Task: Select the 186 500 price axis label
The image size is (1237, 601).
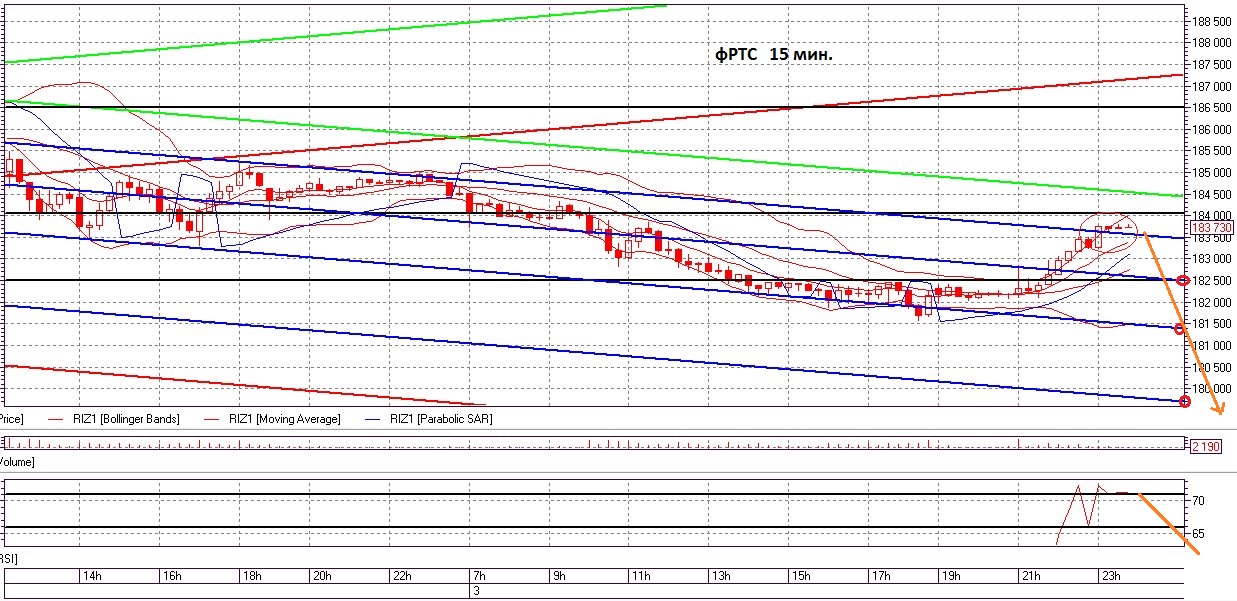Action: [1210, 107]
